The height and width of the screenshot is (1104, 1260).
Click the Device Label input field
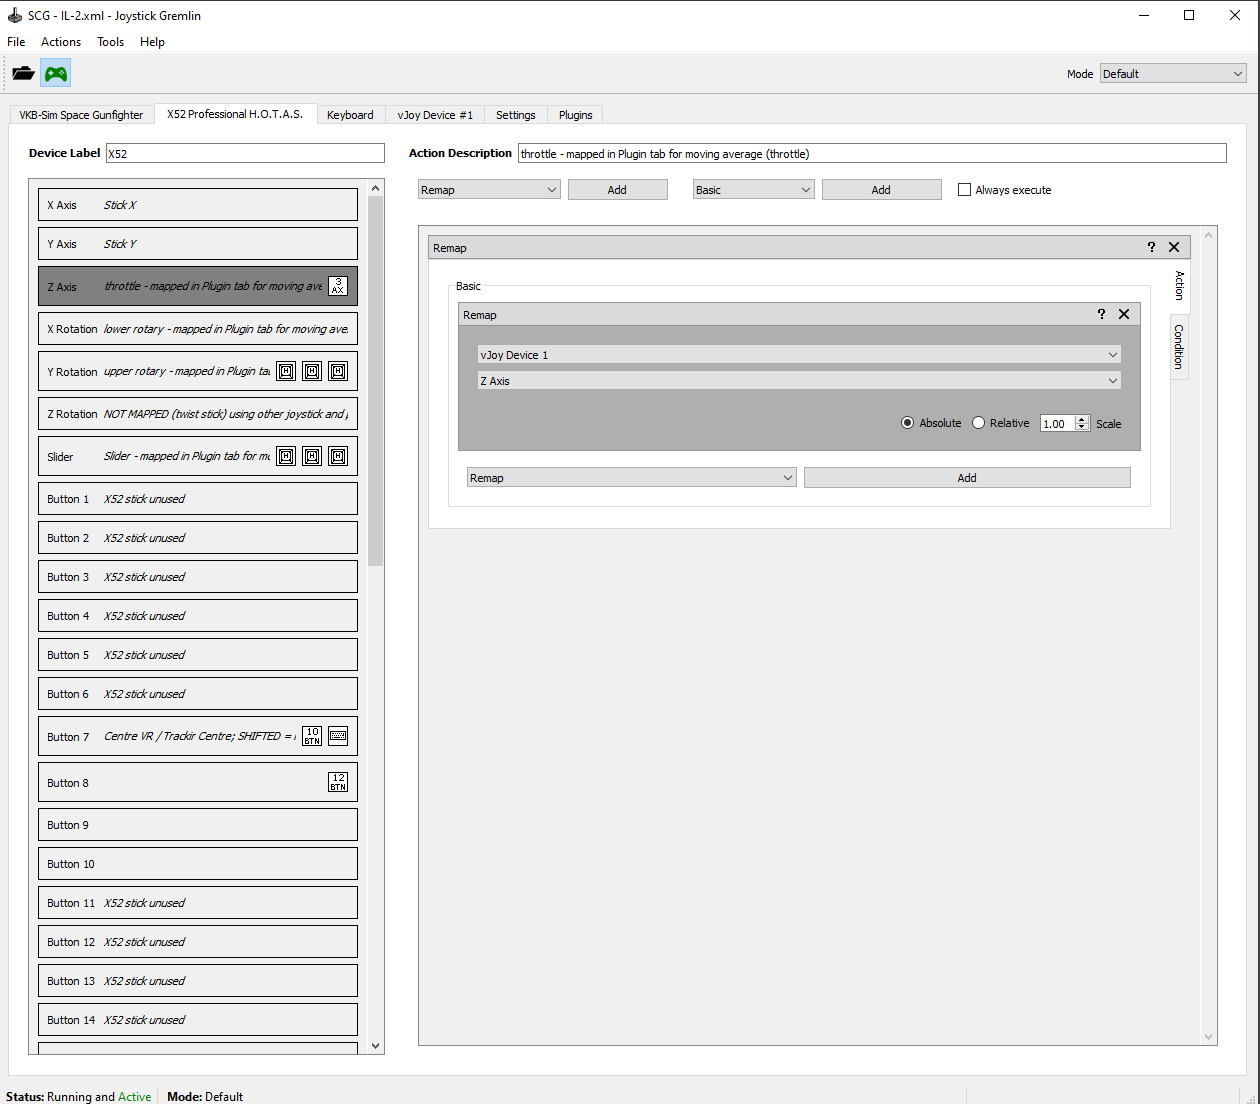click(245, 153)
